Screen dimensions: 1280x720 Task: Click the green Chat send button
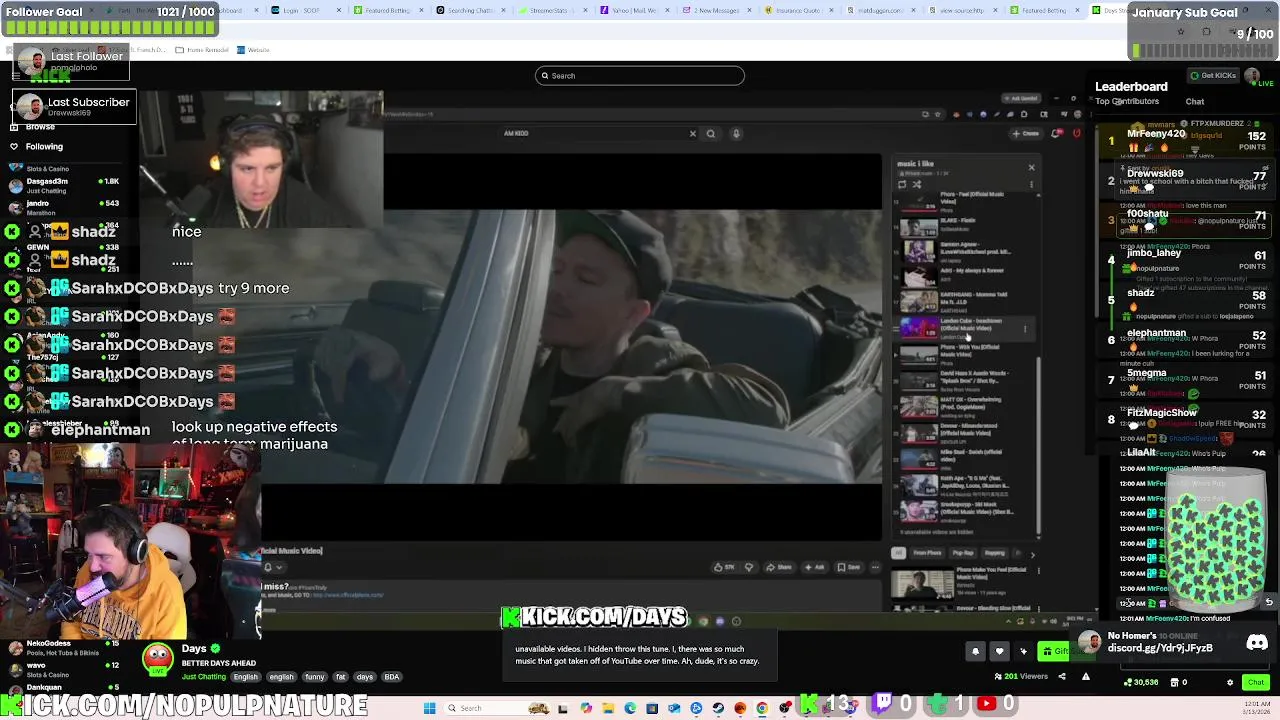click(1256, 683)
